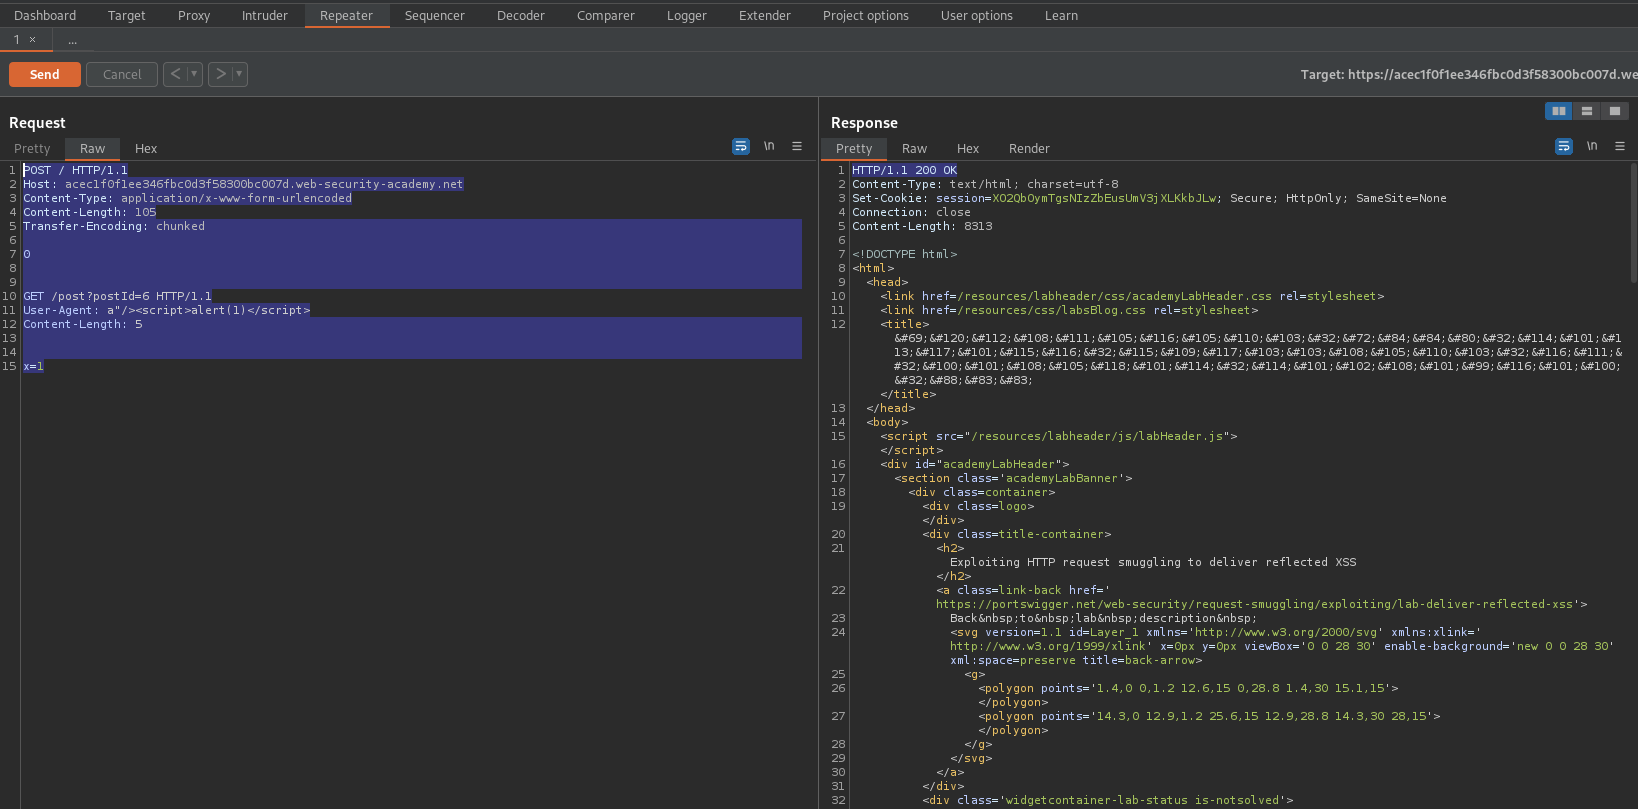The image size is (1638, 809).
Task: Open the Learn tab
Action: tap(1062, 15)
